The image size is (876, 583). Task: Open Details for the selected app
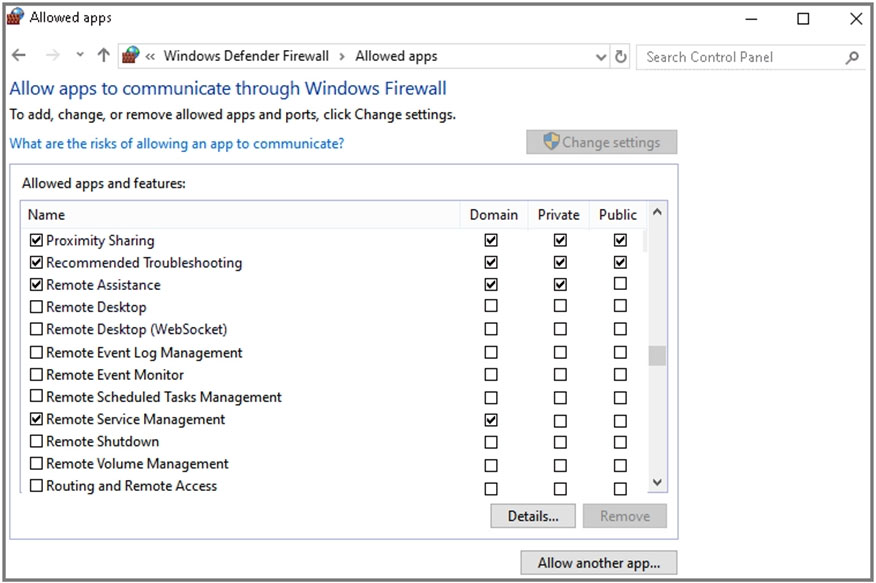point(533,516)
